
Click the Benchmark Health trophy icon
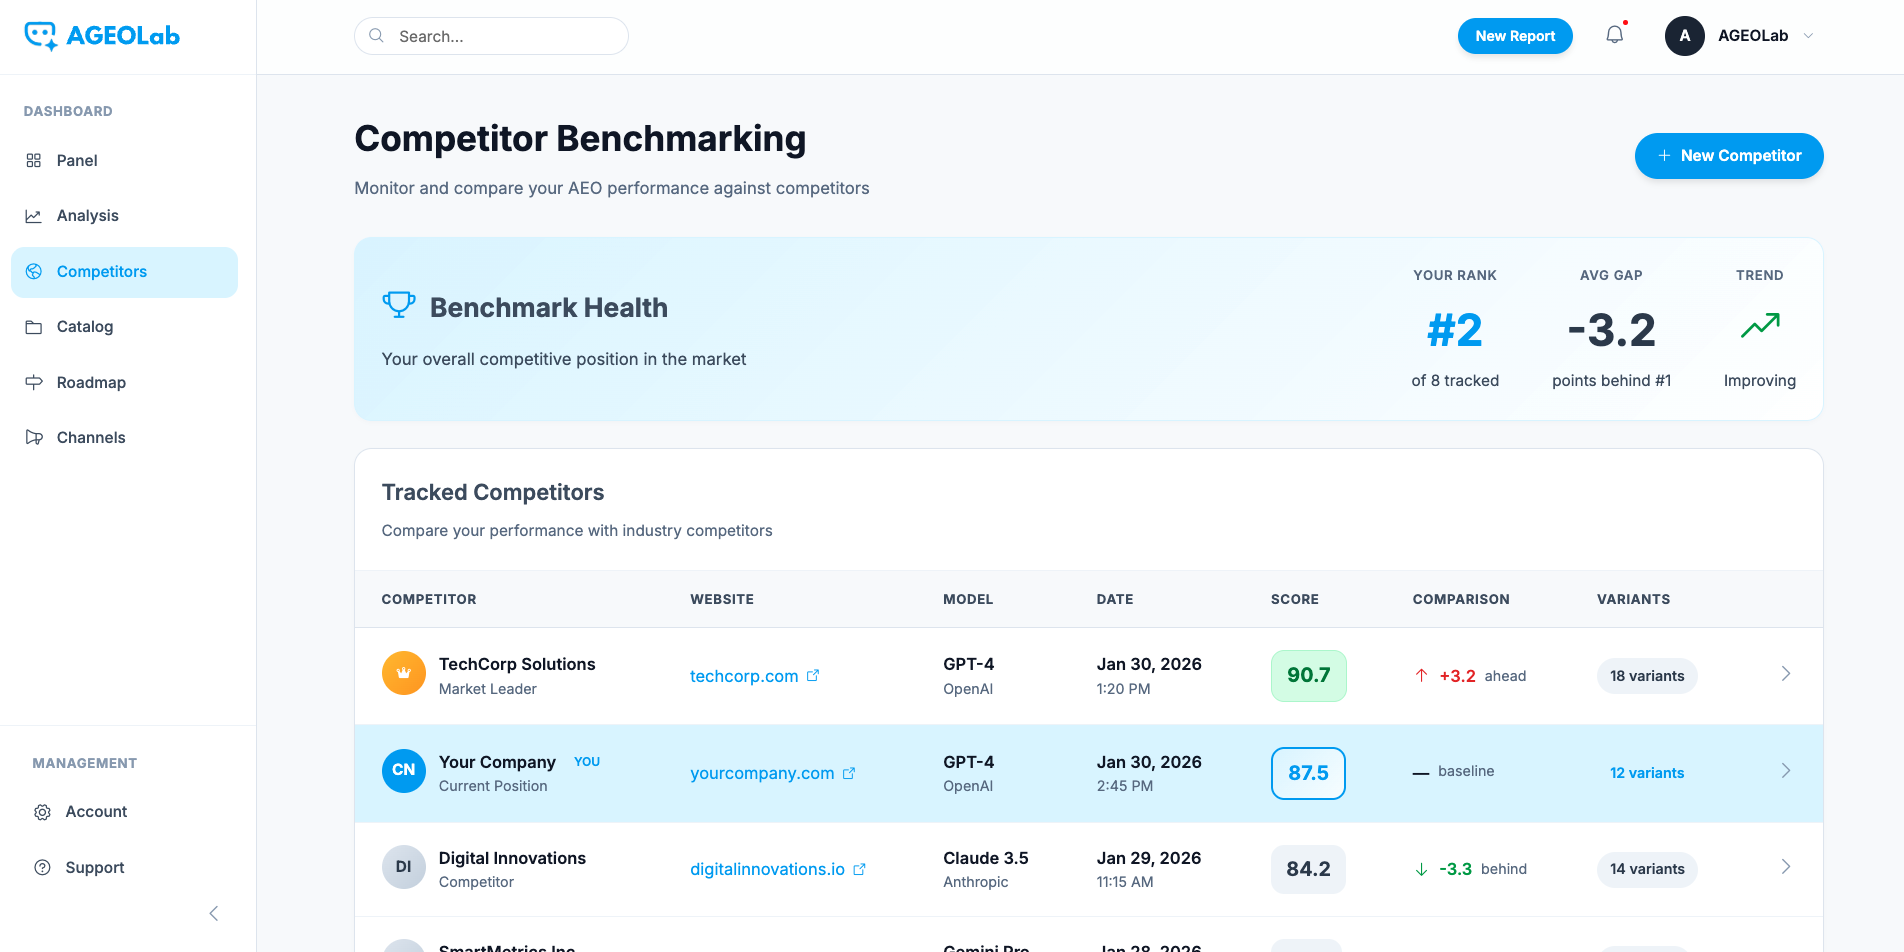399,305
